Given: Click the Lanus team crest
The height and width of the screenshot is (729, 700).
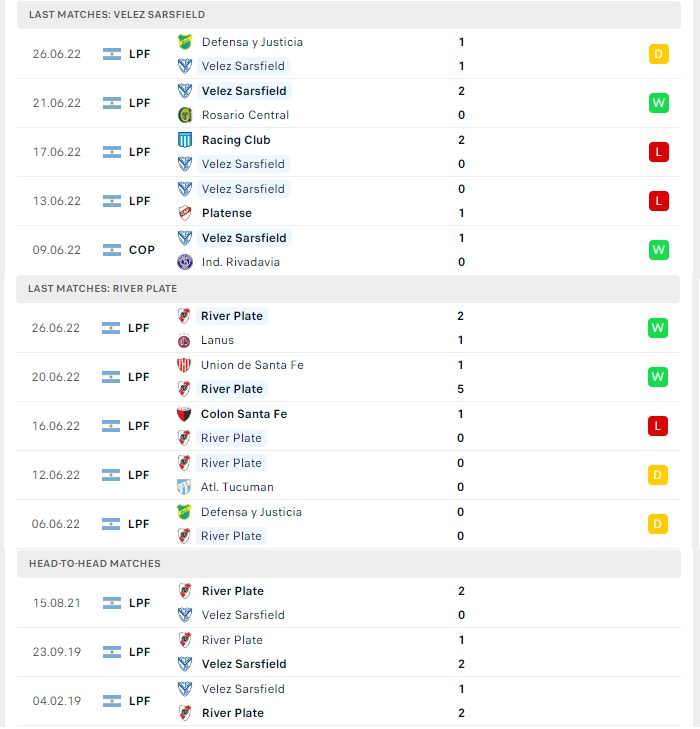Looking at the screenshot, I should 184,340.
